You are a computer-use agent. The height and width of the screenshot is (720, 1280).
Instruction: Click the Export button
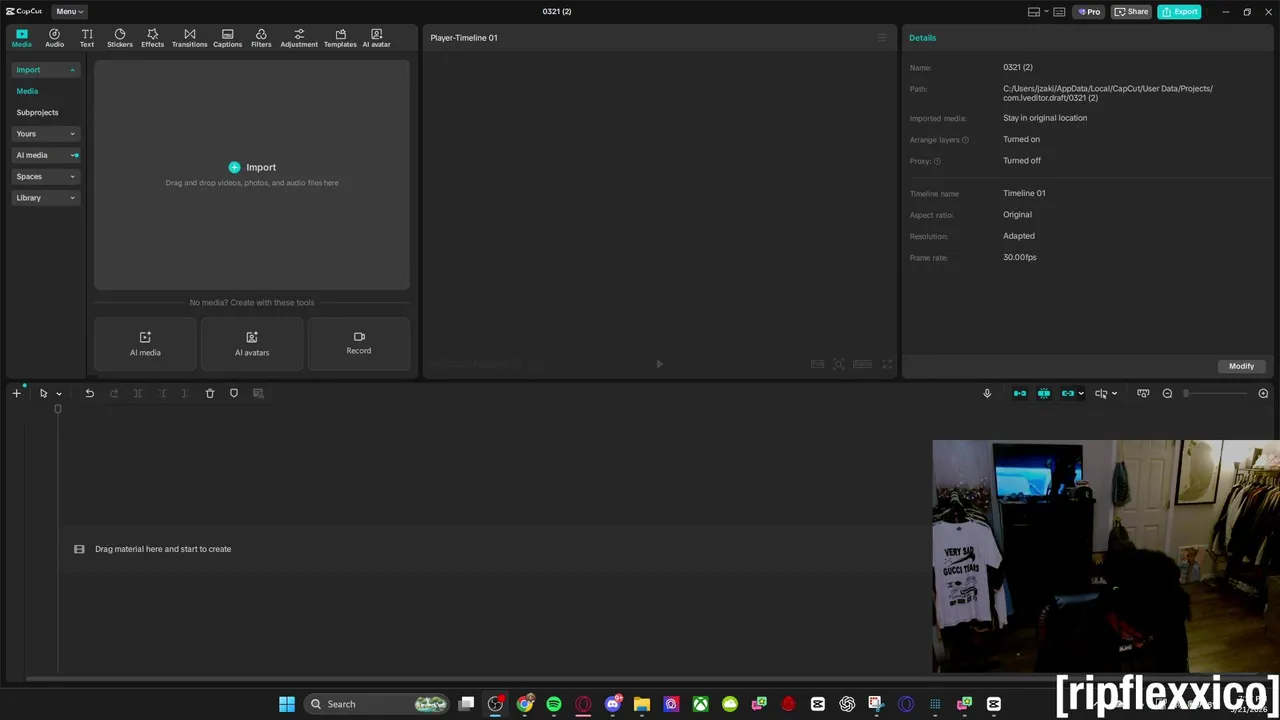coord(1179,12)
